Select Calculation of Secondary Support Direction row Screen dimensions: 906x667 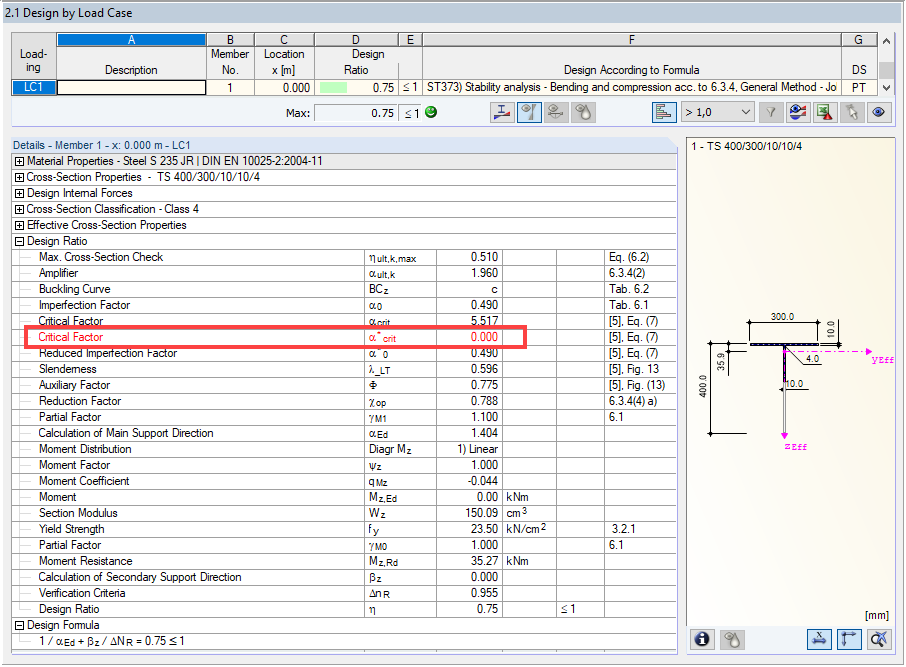344,577
